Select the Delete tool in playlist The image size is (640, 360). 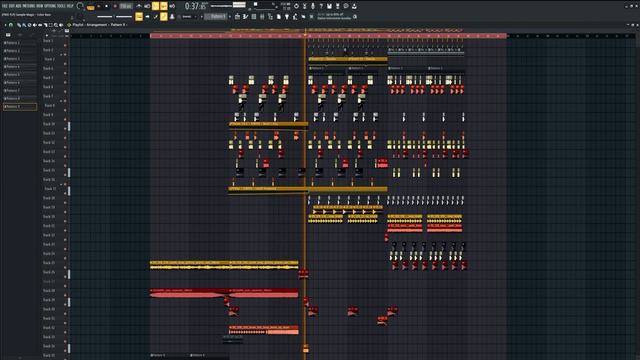[29, 25]
